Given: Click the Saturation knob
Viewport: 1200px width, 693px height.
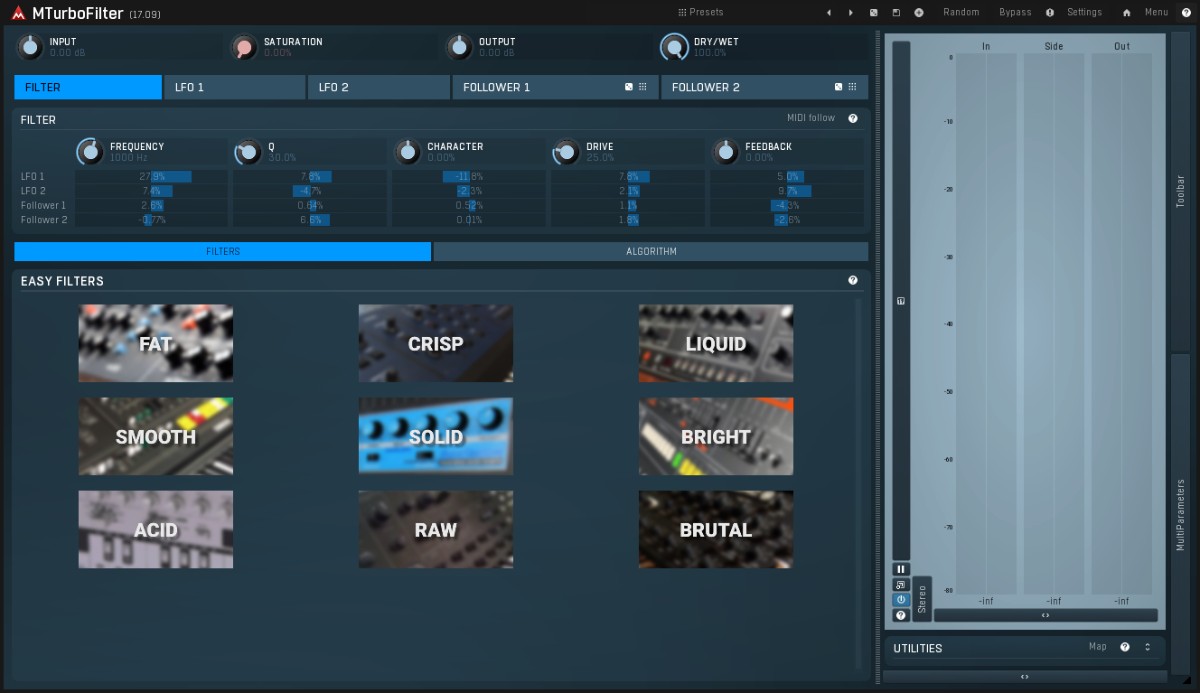Looking at the screenshot, I should tap(243, 47).
